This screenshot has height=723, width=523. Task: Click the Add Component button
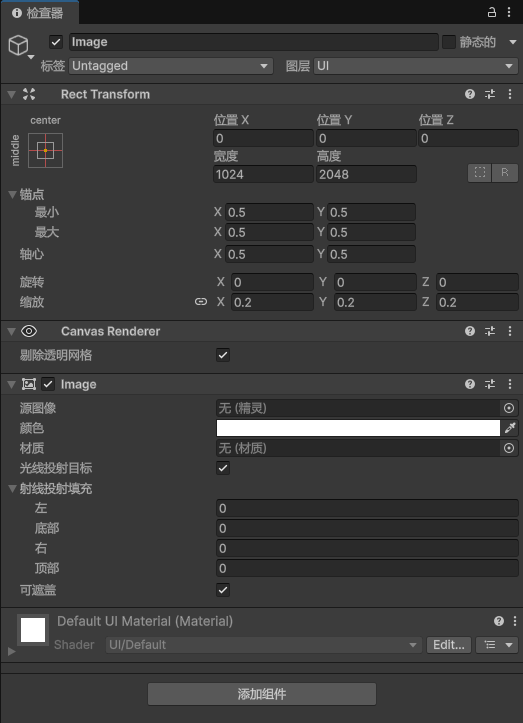pyautogui.click(x=262, y=694)
